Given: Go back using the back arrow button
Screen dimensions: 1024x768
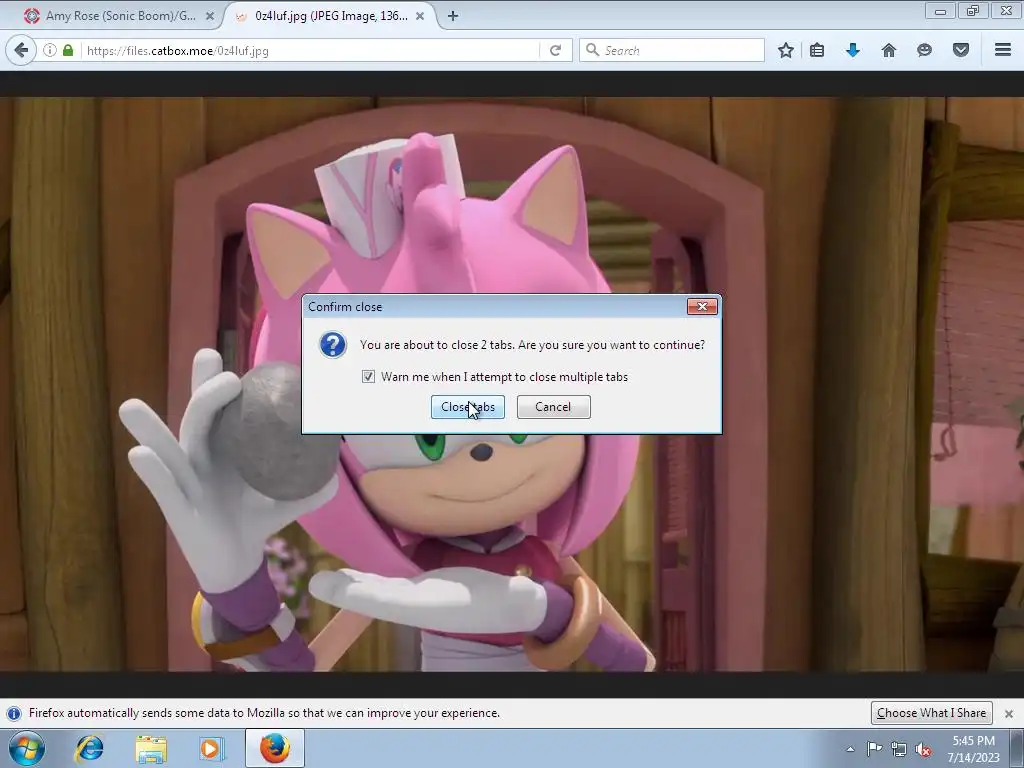Looking at the screenshot, I should point(21,50).
